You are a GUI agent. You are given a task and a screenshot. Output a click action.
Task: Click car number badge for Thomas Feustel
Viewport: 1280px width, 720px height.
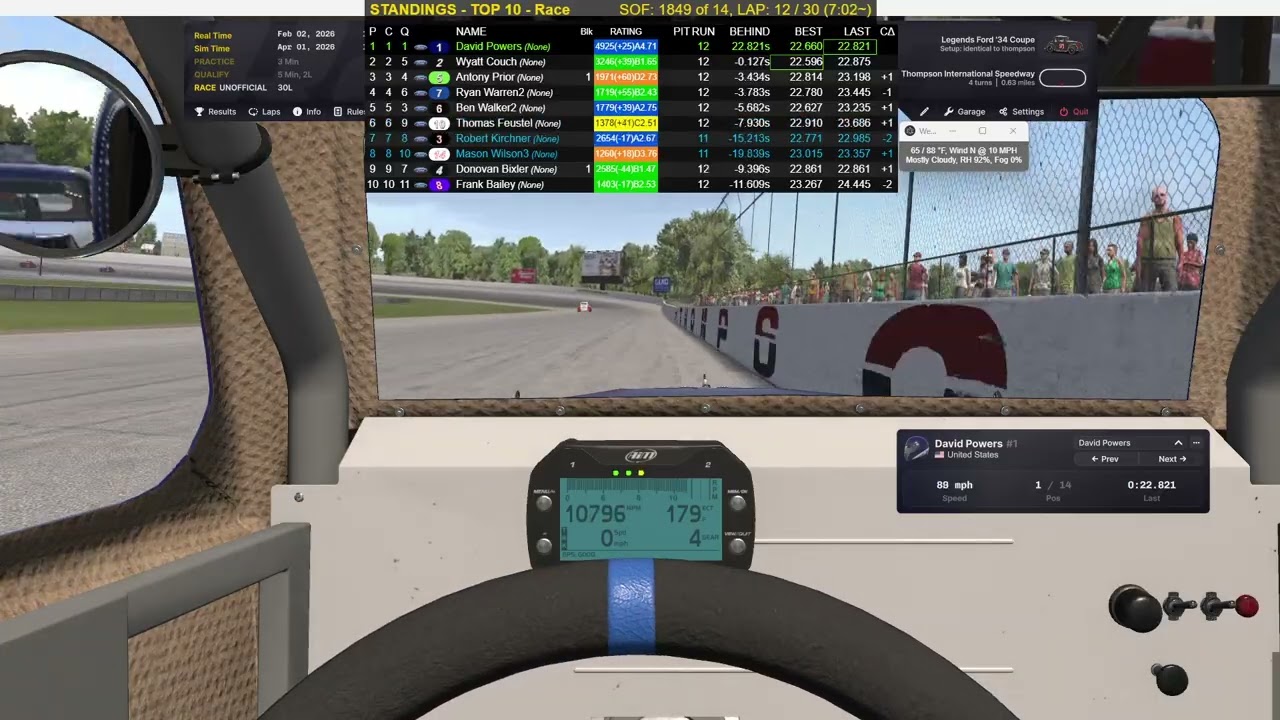coord(438,124)
